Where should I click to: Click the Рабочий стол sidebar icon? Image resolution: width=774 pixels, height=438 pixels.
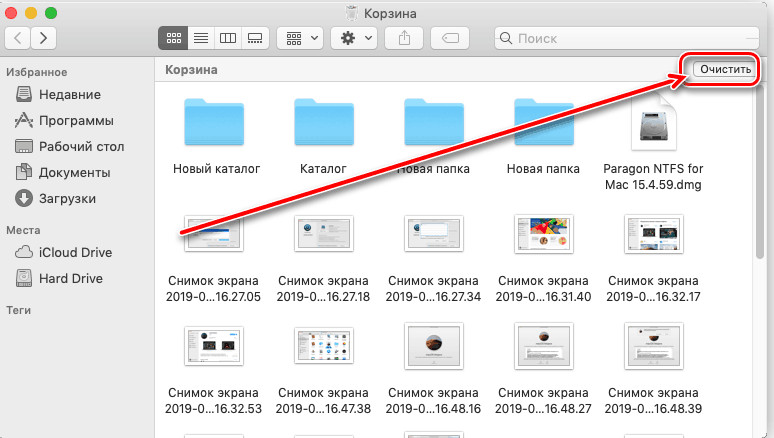click(24, 146)
